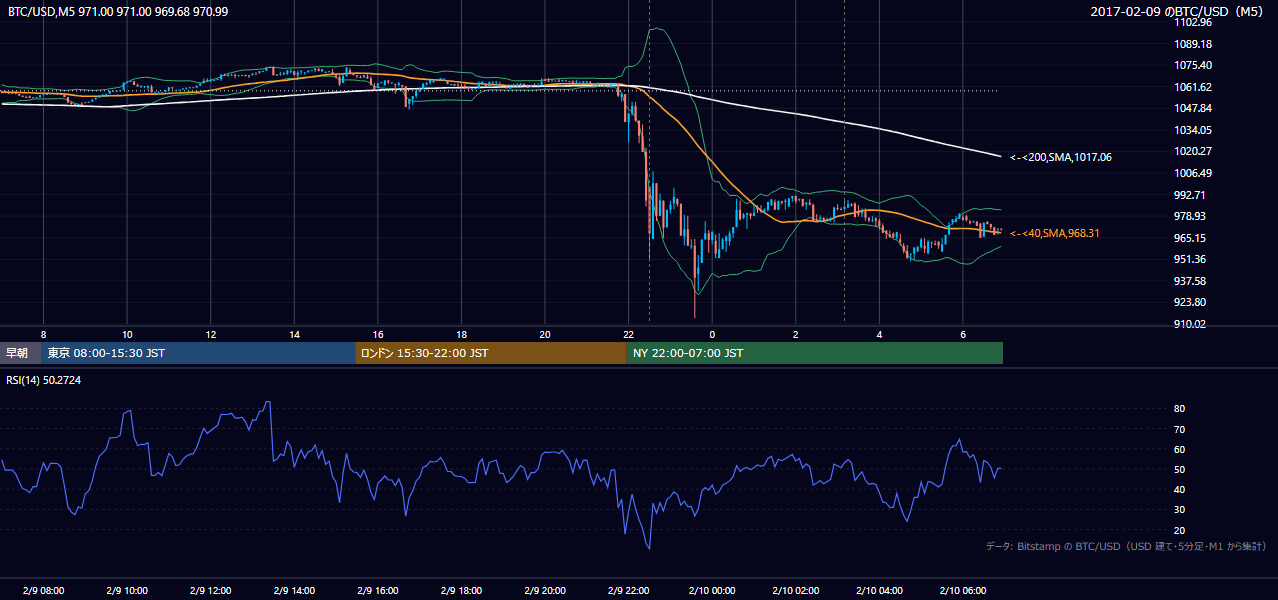Select the 東京 08:00-15:30 JST session bar
The height and width of the screenshot is (600, 1278).
(x=199, y=353)
